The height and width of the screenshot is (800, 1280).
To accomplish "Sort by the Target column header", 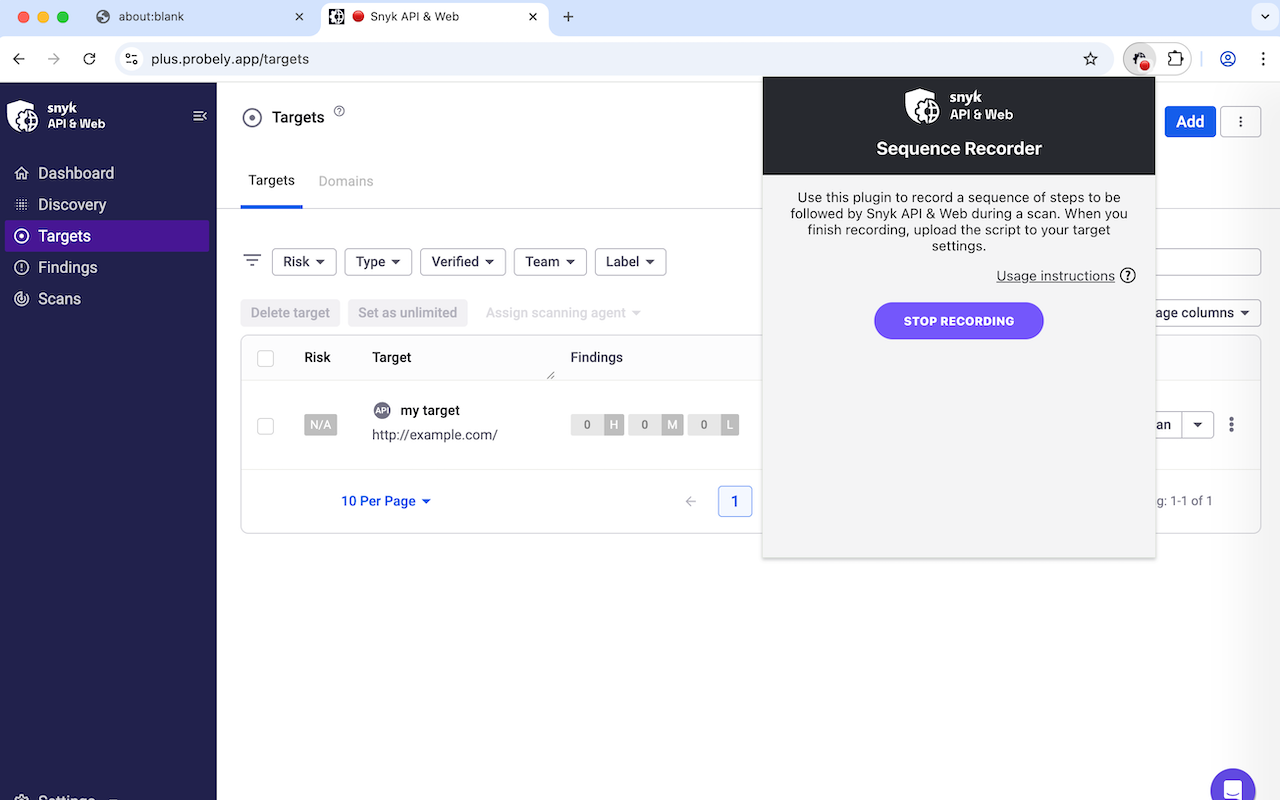I will coord(392,357).
